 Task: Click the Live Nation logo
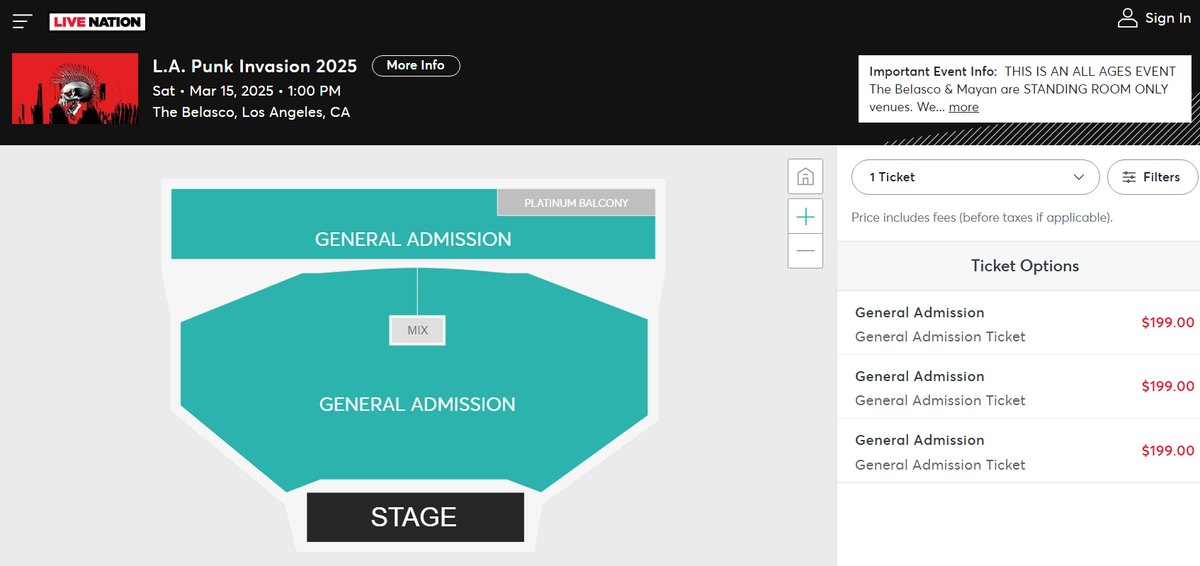coord(97,22)
